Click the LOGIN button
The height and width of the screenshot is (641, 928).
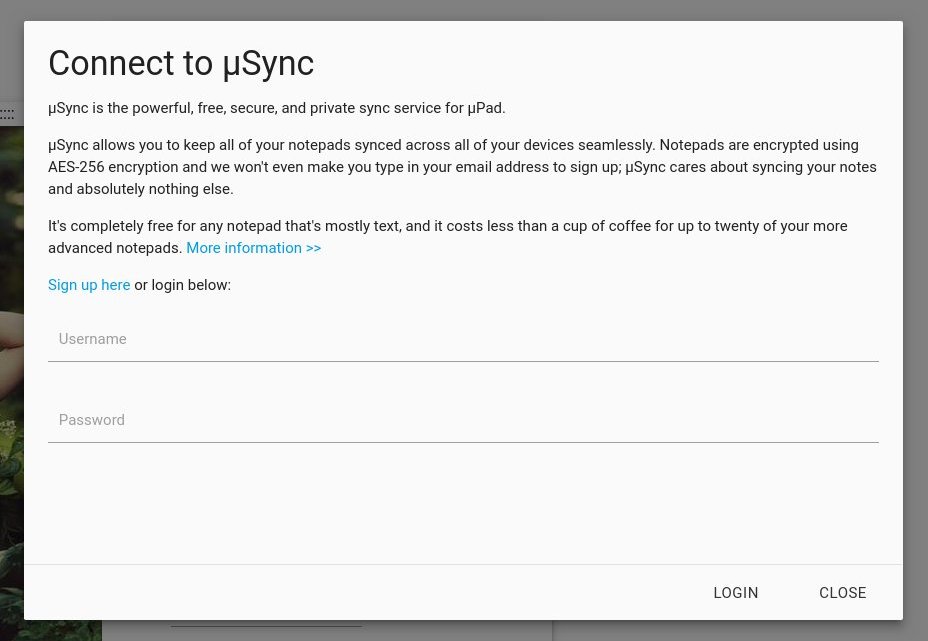click(x=736, y=592)
